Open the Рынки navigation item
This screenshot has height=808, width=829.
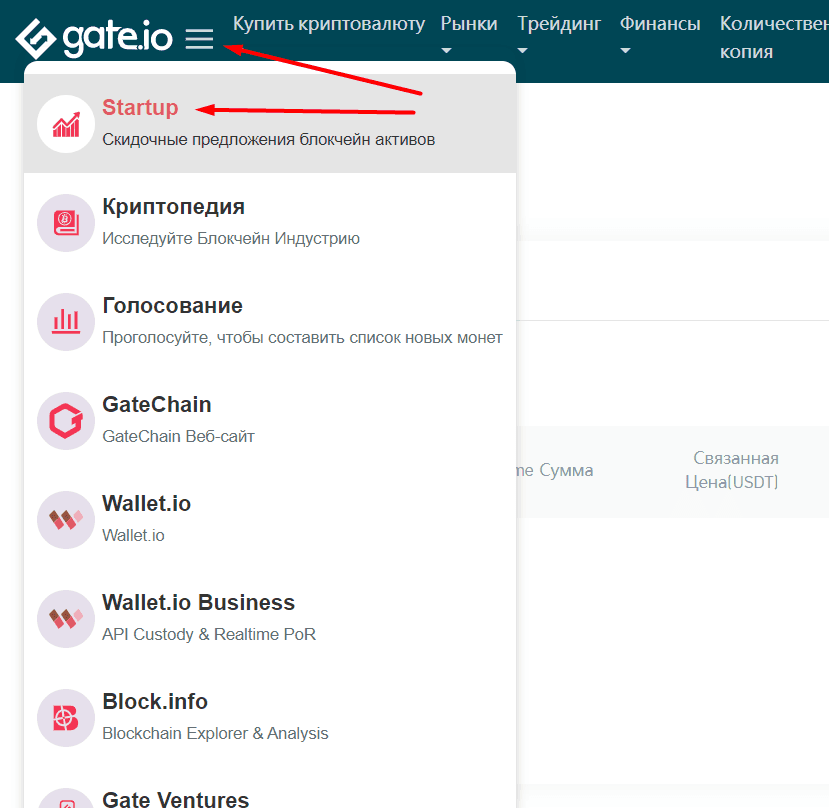469,24
